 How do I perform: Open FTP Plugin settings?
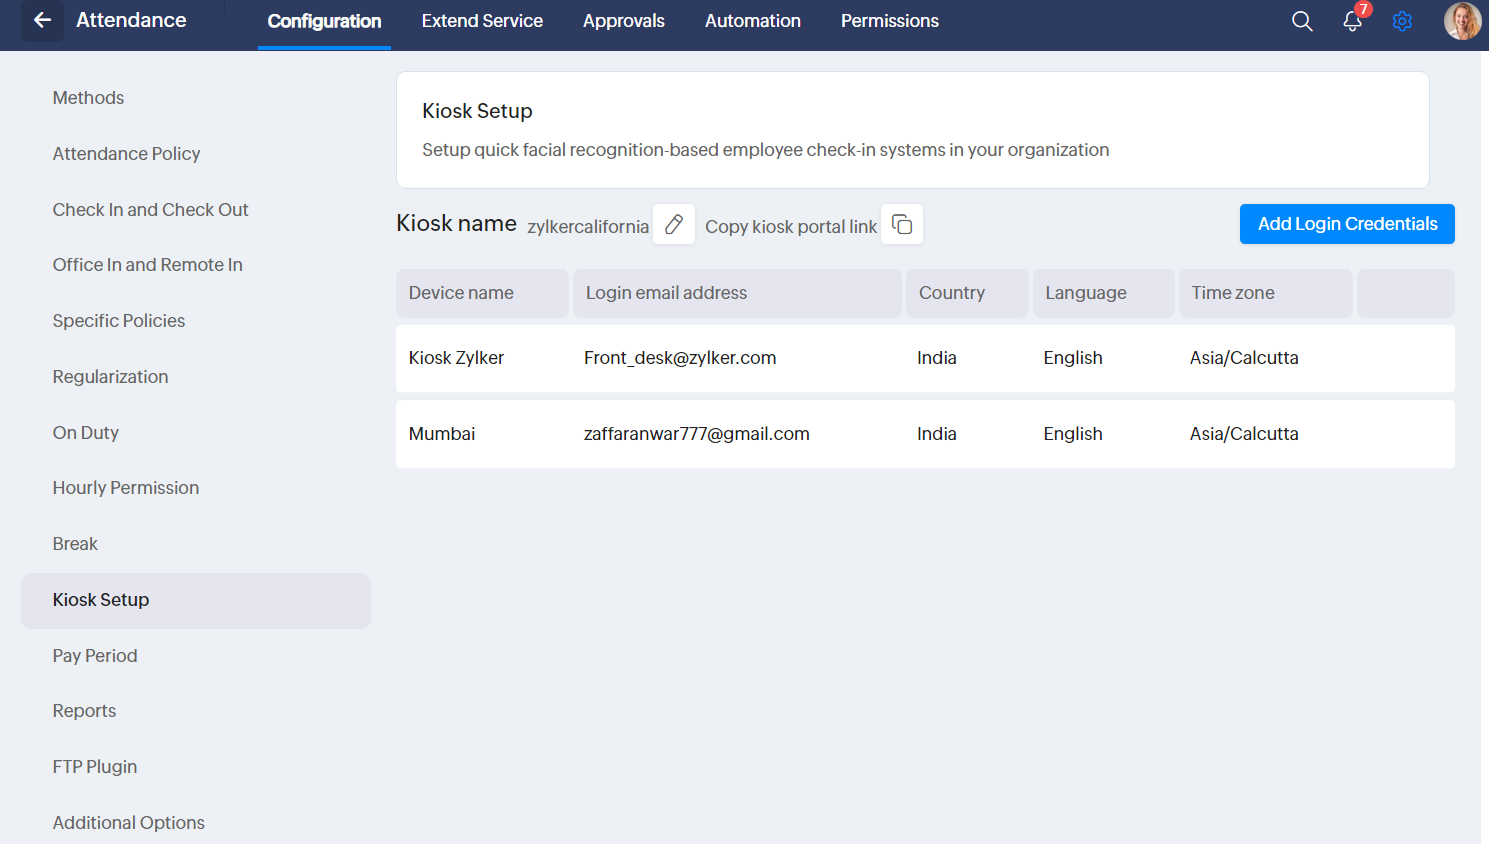(95, 767)
